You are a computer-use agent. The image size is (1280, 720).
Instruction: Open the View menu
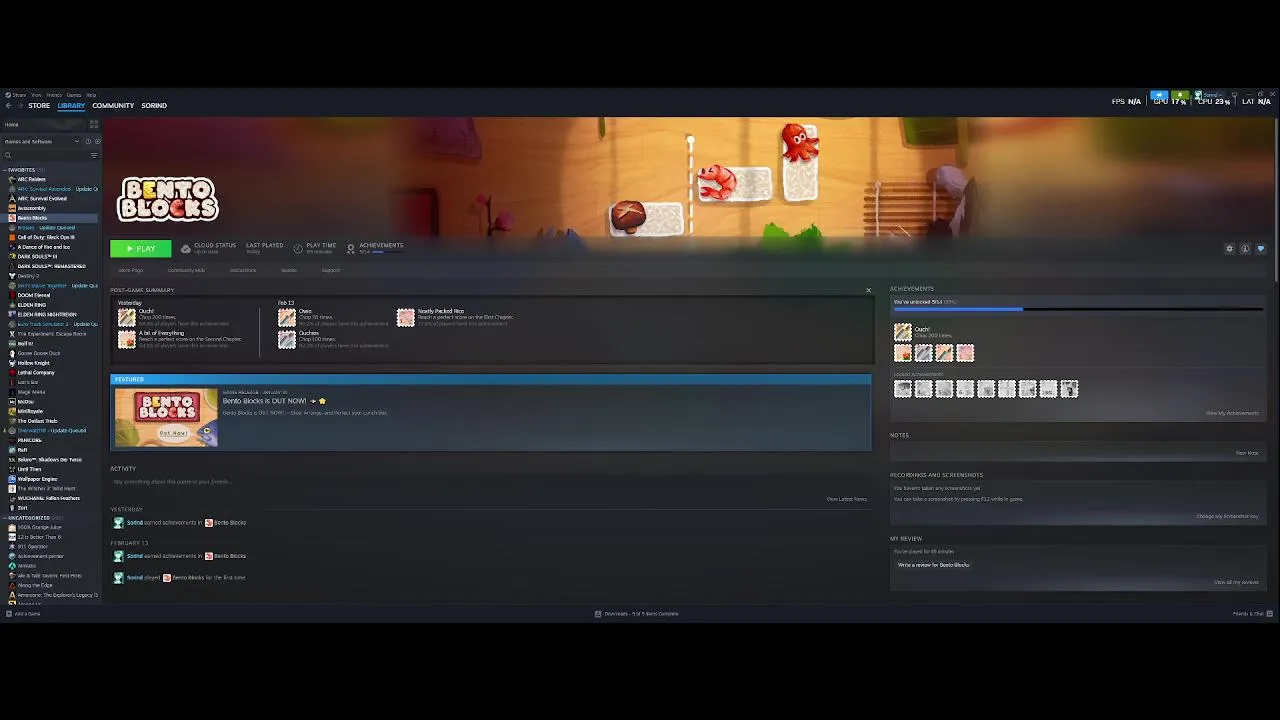36,95
